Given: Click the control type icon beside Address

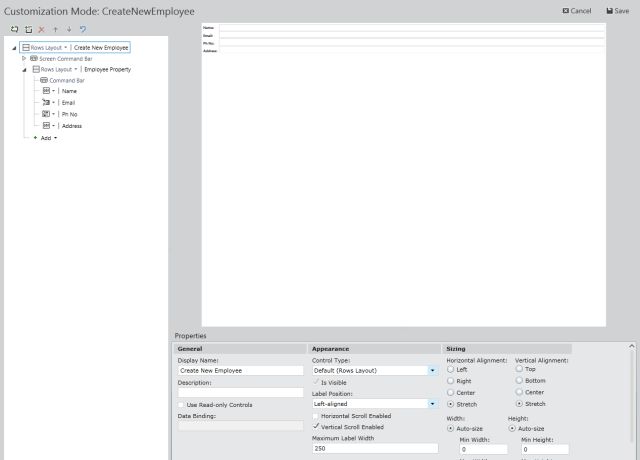Looking at the screenshot, I should 47,126.
